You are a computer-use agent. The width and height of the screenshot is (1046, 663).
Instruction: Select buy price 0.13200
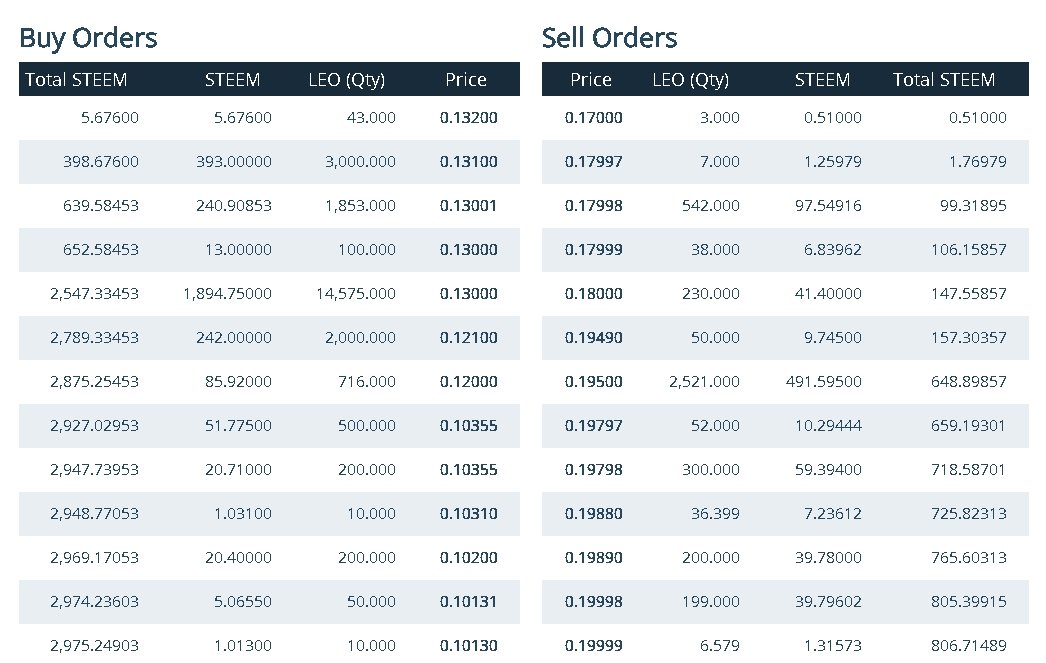[468, 118]
